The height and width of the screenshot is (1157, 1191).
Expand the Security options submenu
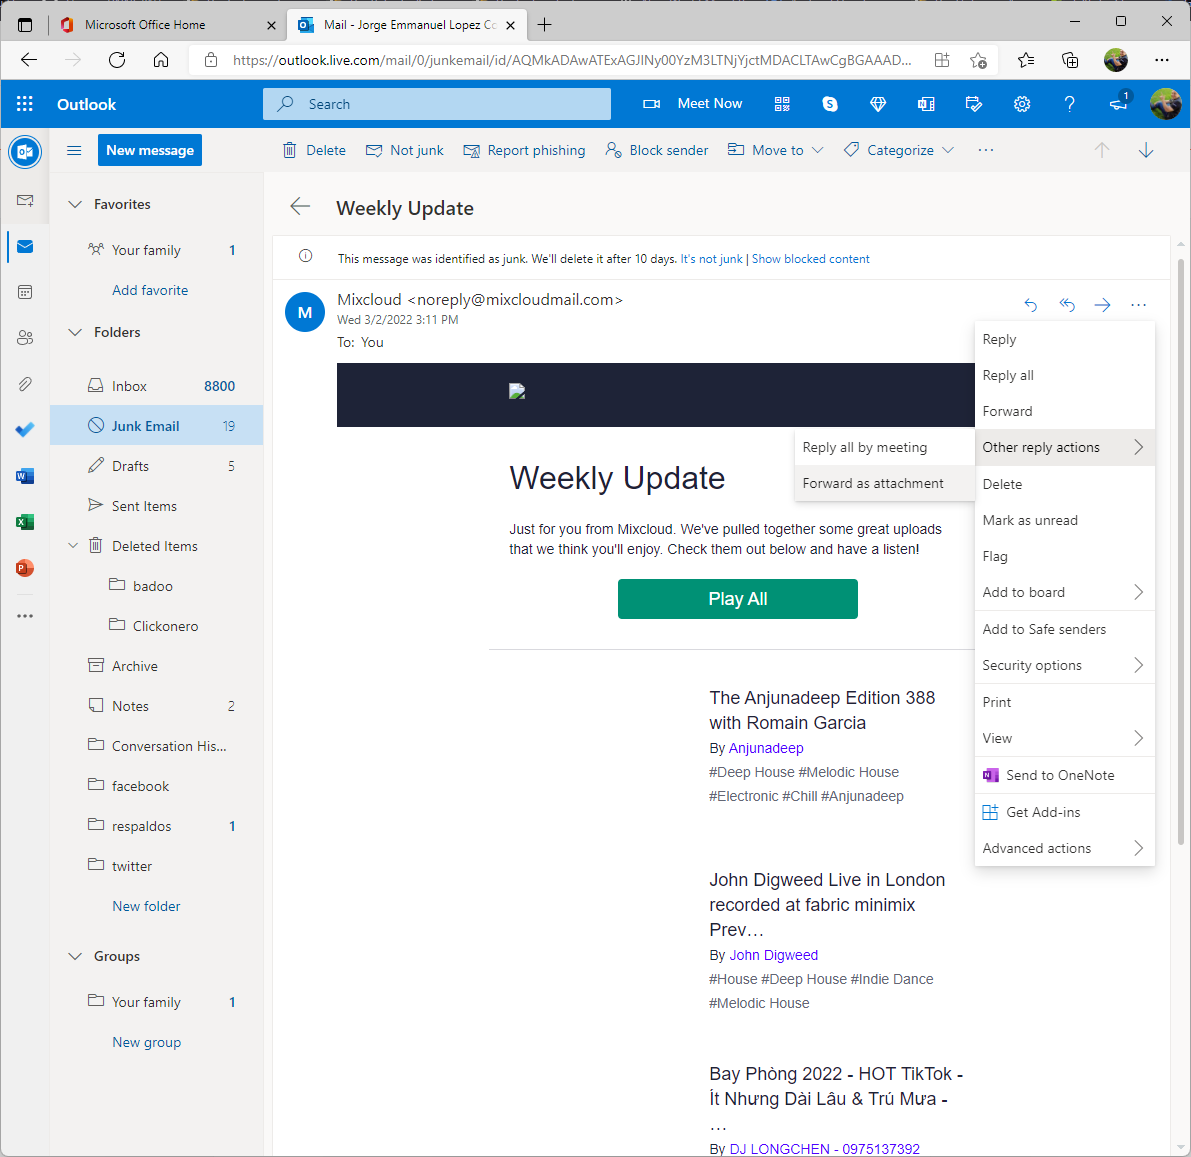point(1065,665)
